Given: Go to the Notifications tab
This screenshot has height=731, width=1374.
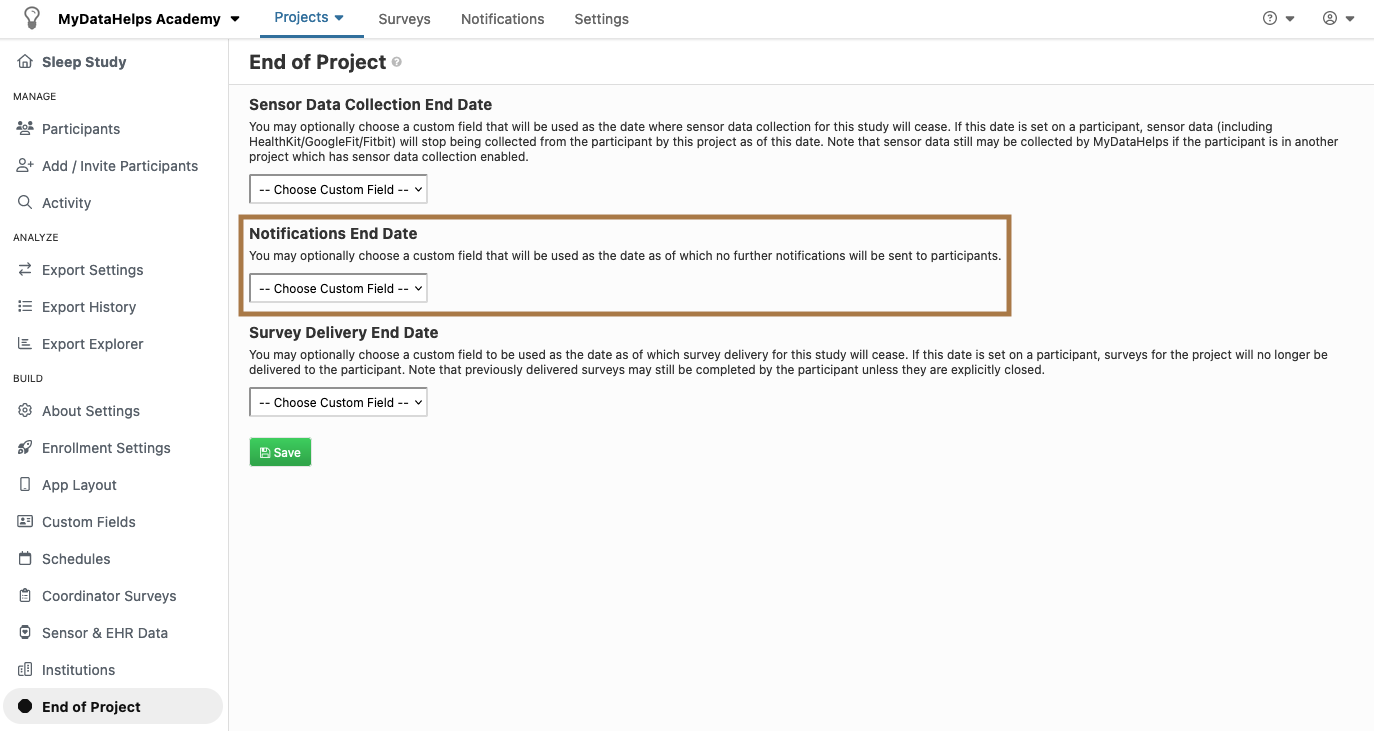Looking at the screenshot, I should tap(502, 19).
